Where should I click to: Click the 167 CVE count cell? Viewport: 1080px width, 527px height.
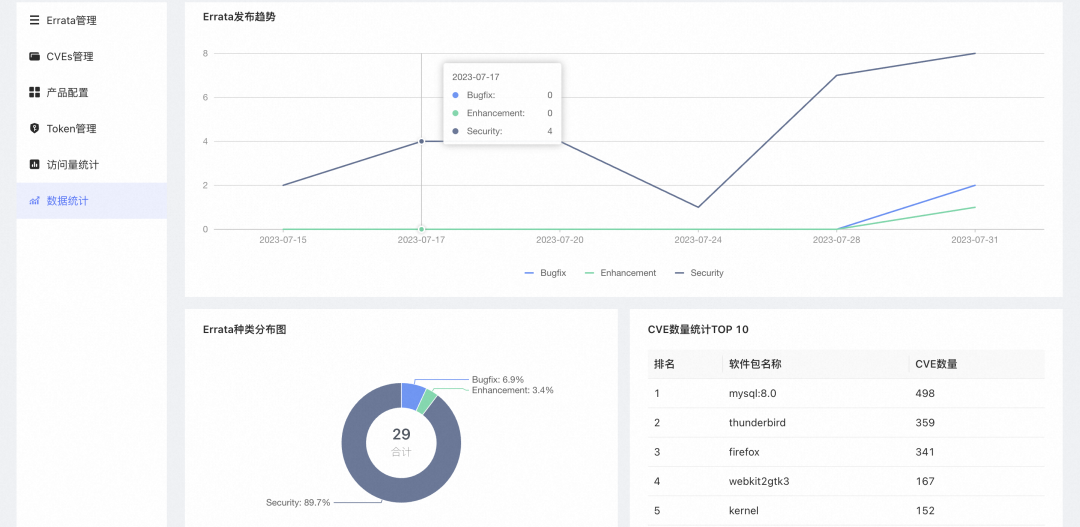pyautogui.click(x=925, y=482)
